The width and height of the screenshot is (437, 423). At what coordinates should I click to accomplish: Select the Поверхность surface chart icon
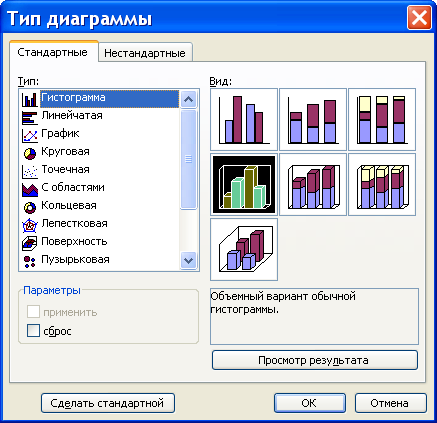coord(30,243)
